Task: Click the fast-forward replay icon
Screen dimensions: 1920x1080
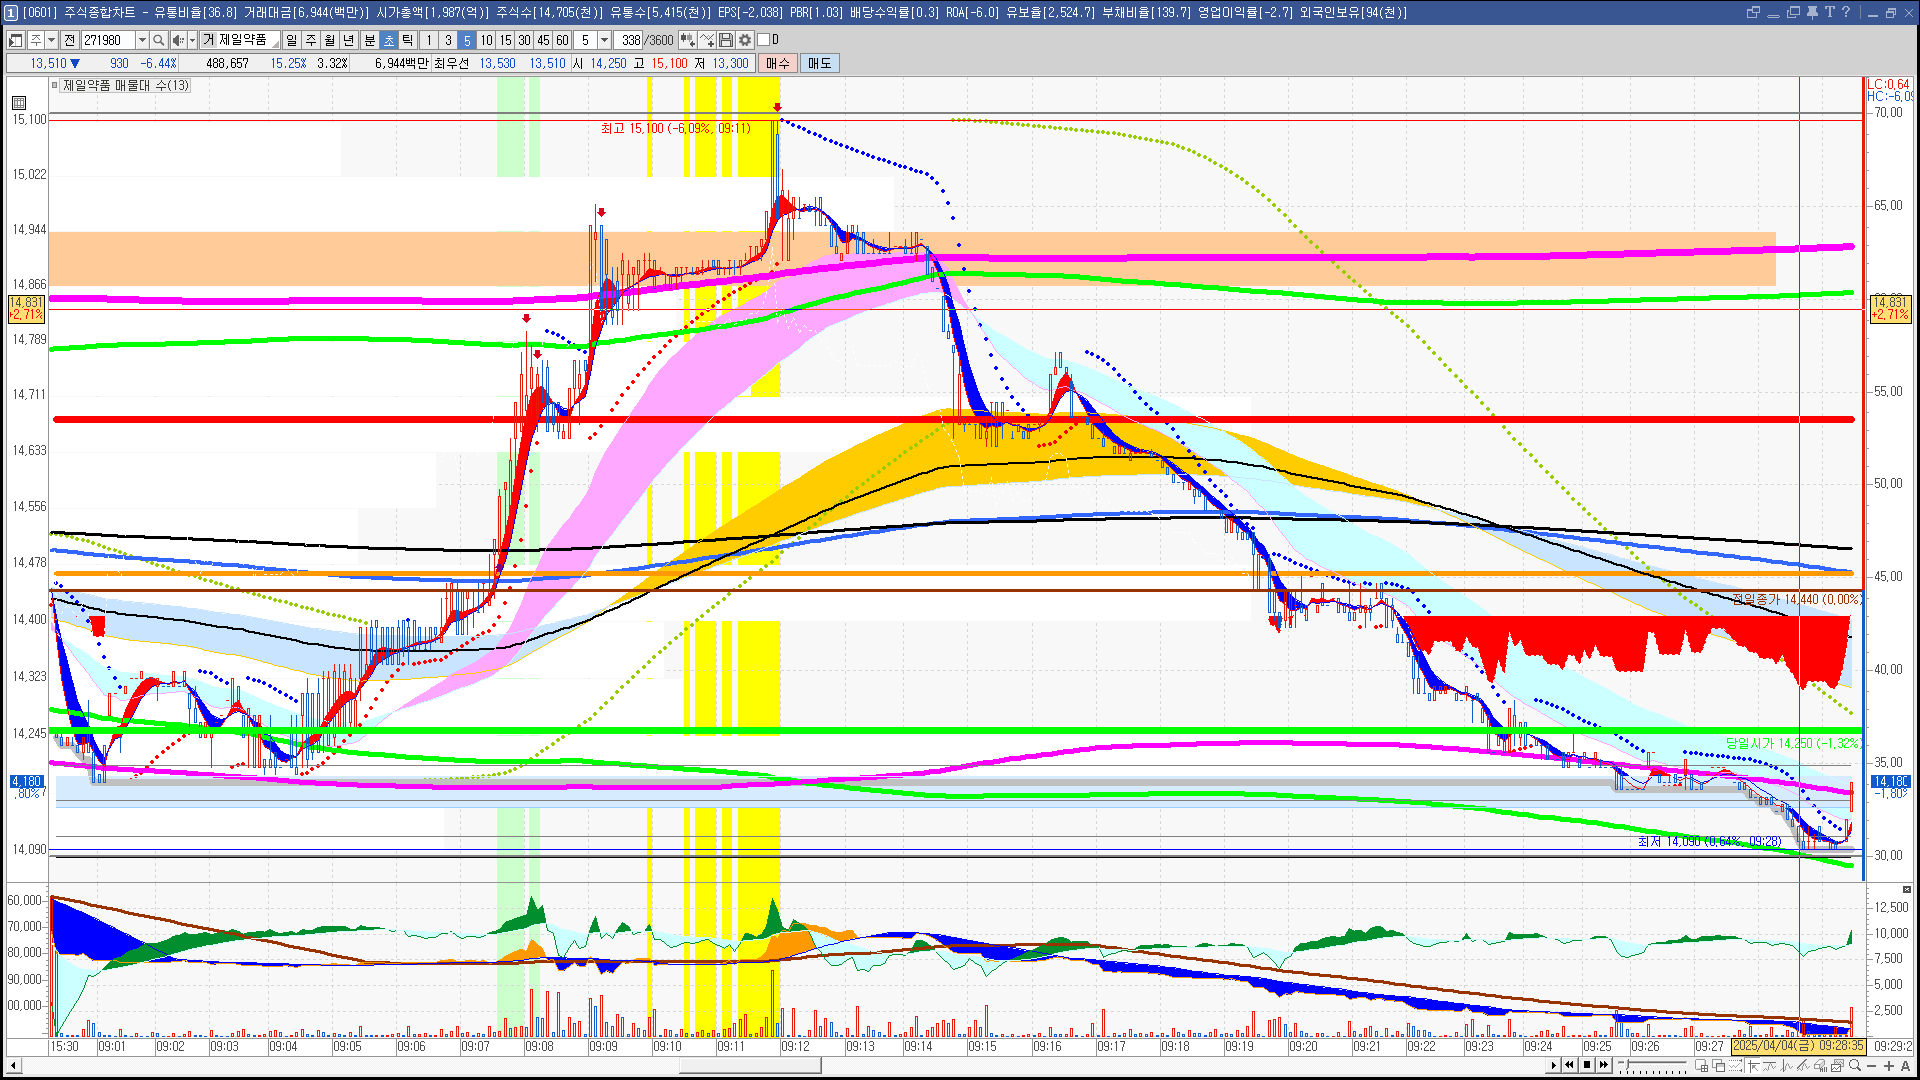Action: click(x=1604, y=1065)
